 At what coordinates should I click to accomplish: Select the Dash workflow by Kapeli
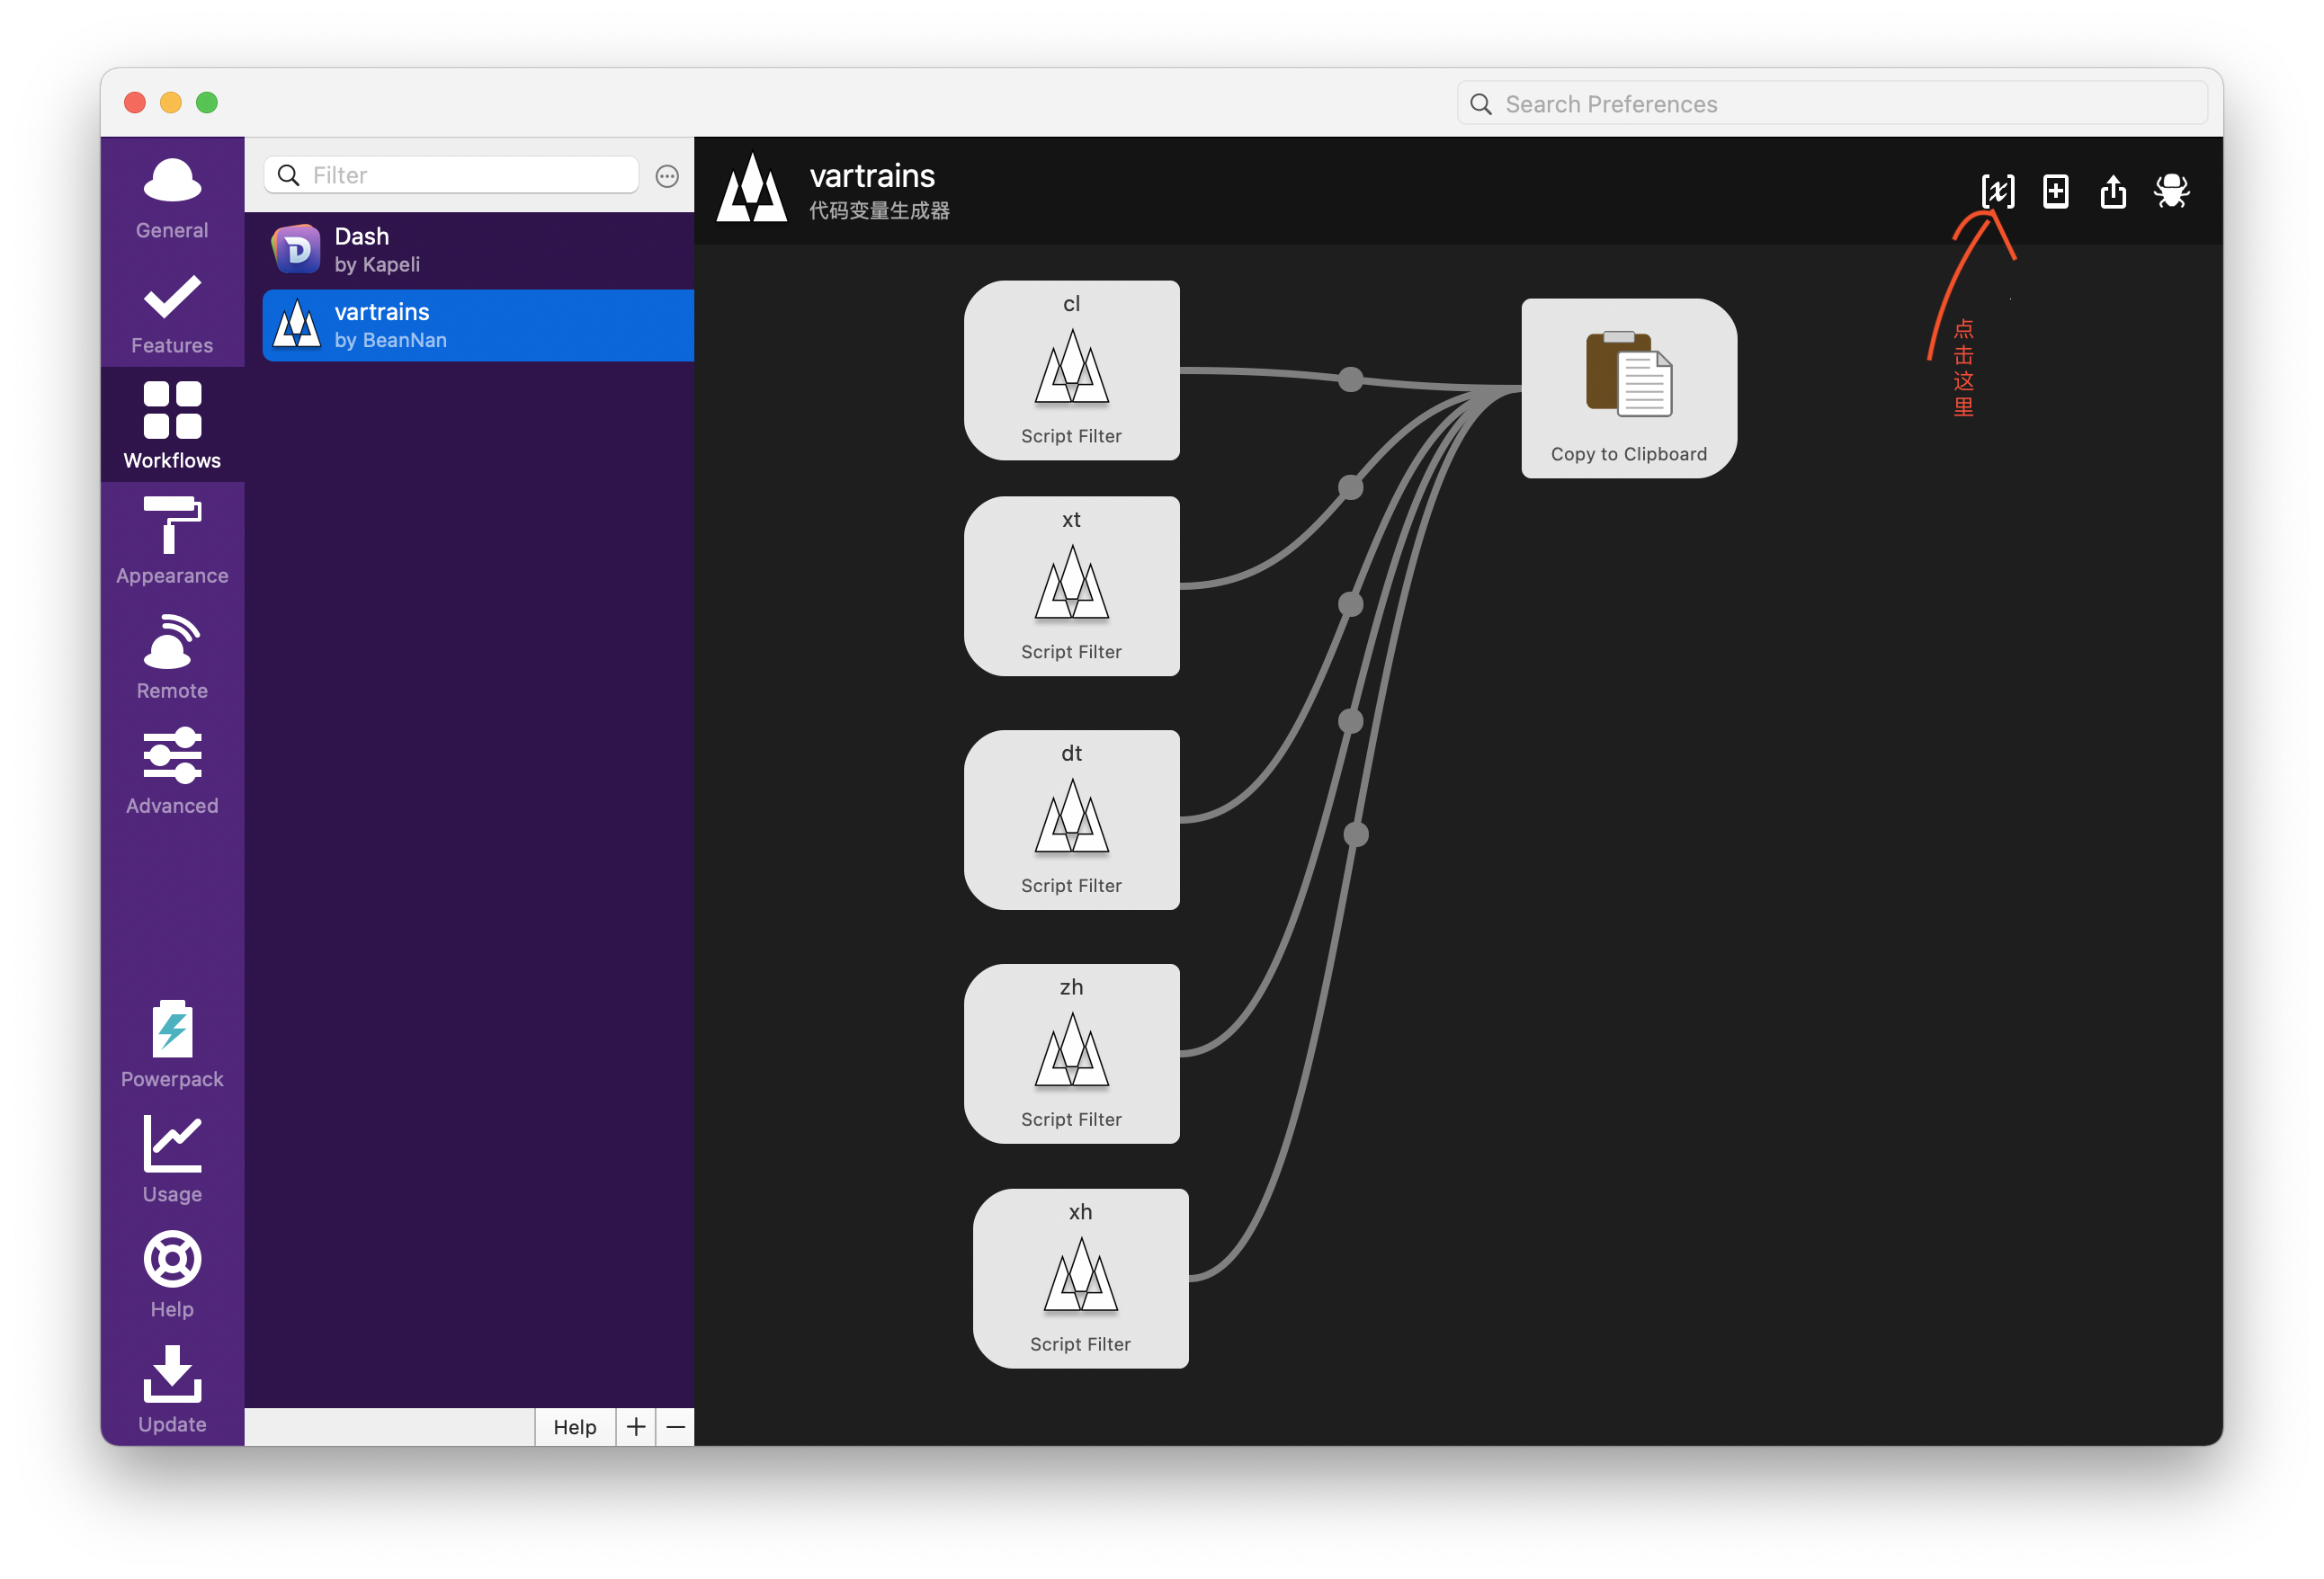point(478,250)
